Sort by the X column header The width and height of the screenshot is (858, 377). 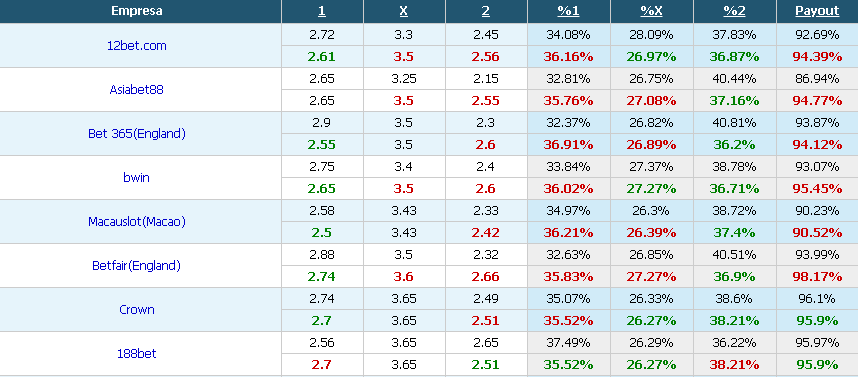point(404,11)
